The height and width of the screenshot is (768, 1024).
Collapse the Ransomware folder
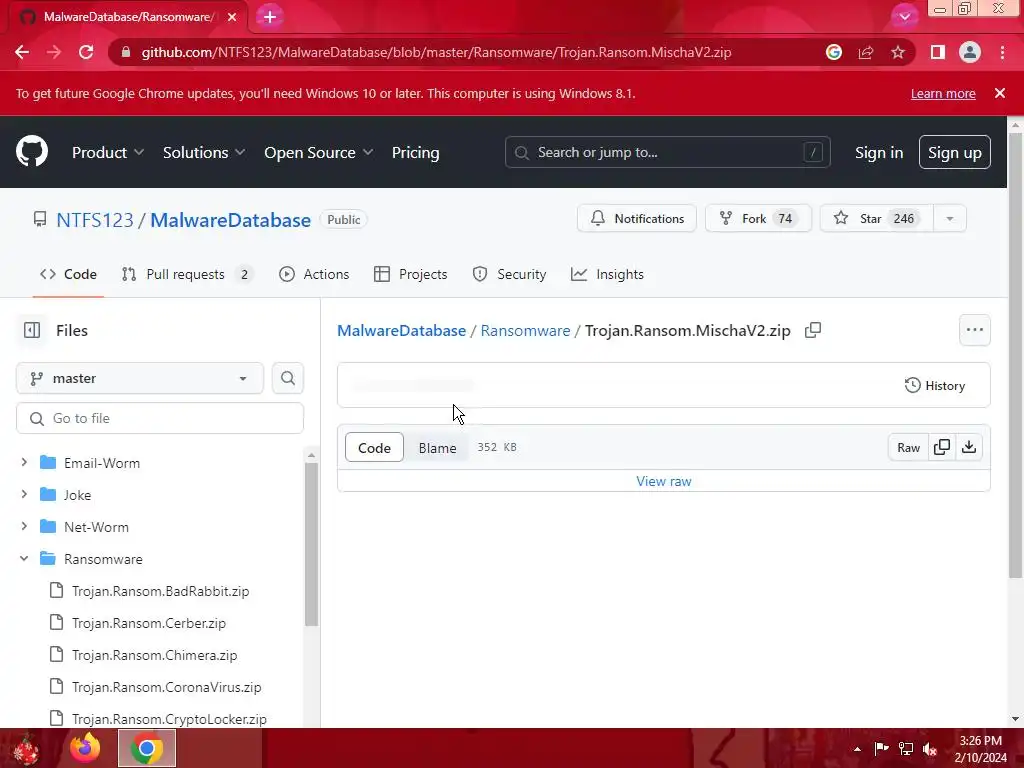pos(24,558)
